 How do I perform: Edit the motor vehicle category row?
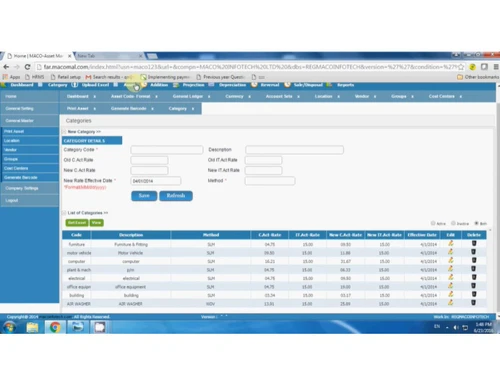[x=450, y=252]
